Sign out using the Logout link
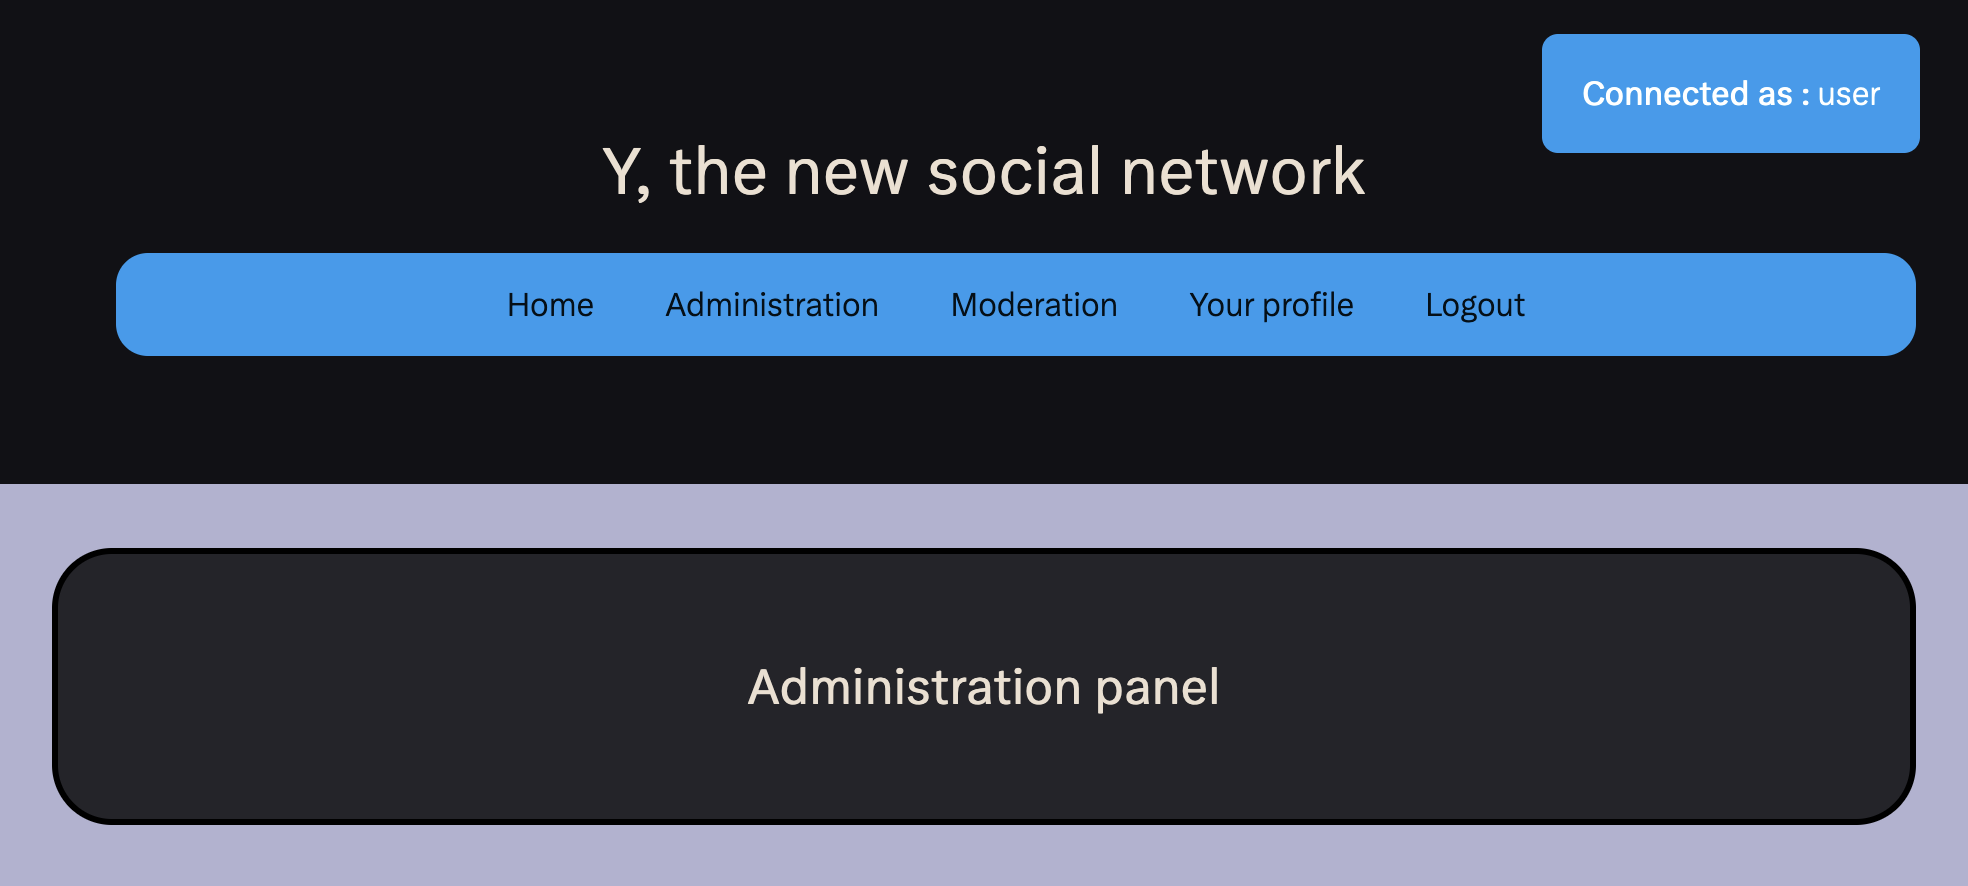The width and height of the screenshot is (1968, 886). point(1474,304)
